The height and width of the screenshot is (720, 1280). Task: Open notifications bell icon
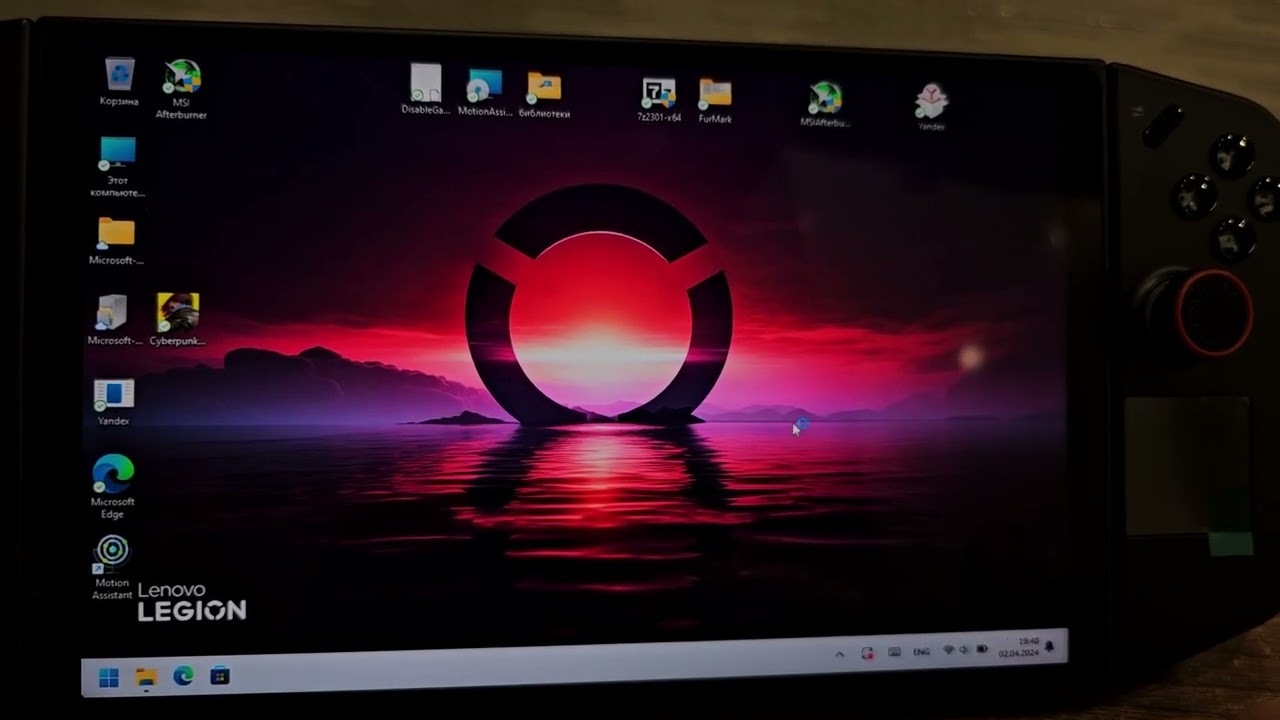(1049, 646)
